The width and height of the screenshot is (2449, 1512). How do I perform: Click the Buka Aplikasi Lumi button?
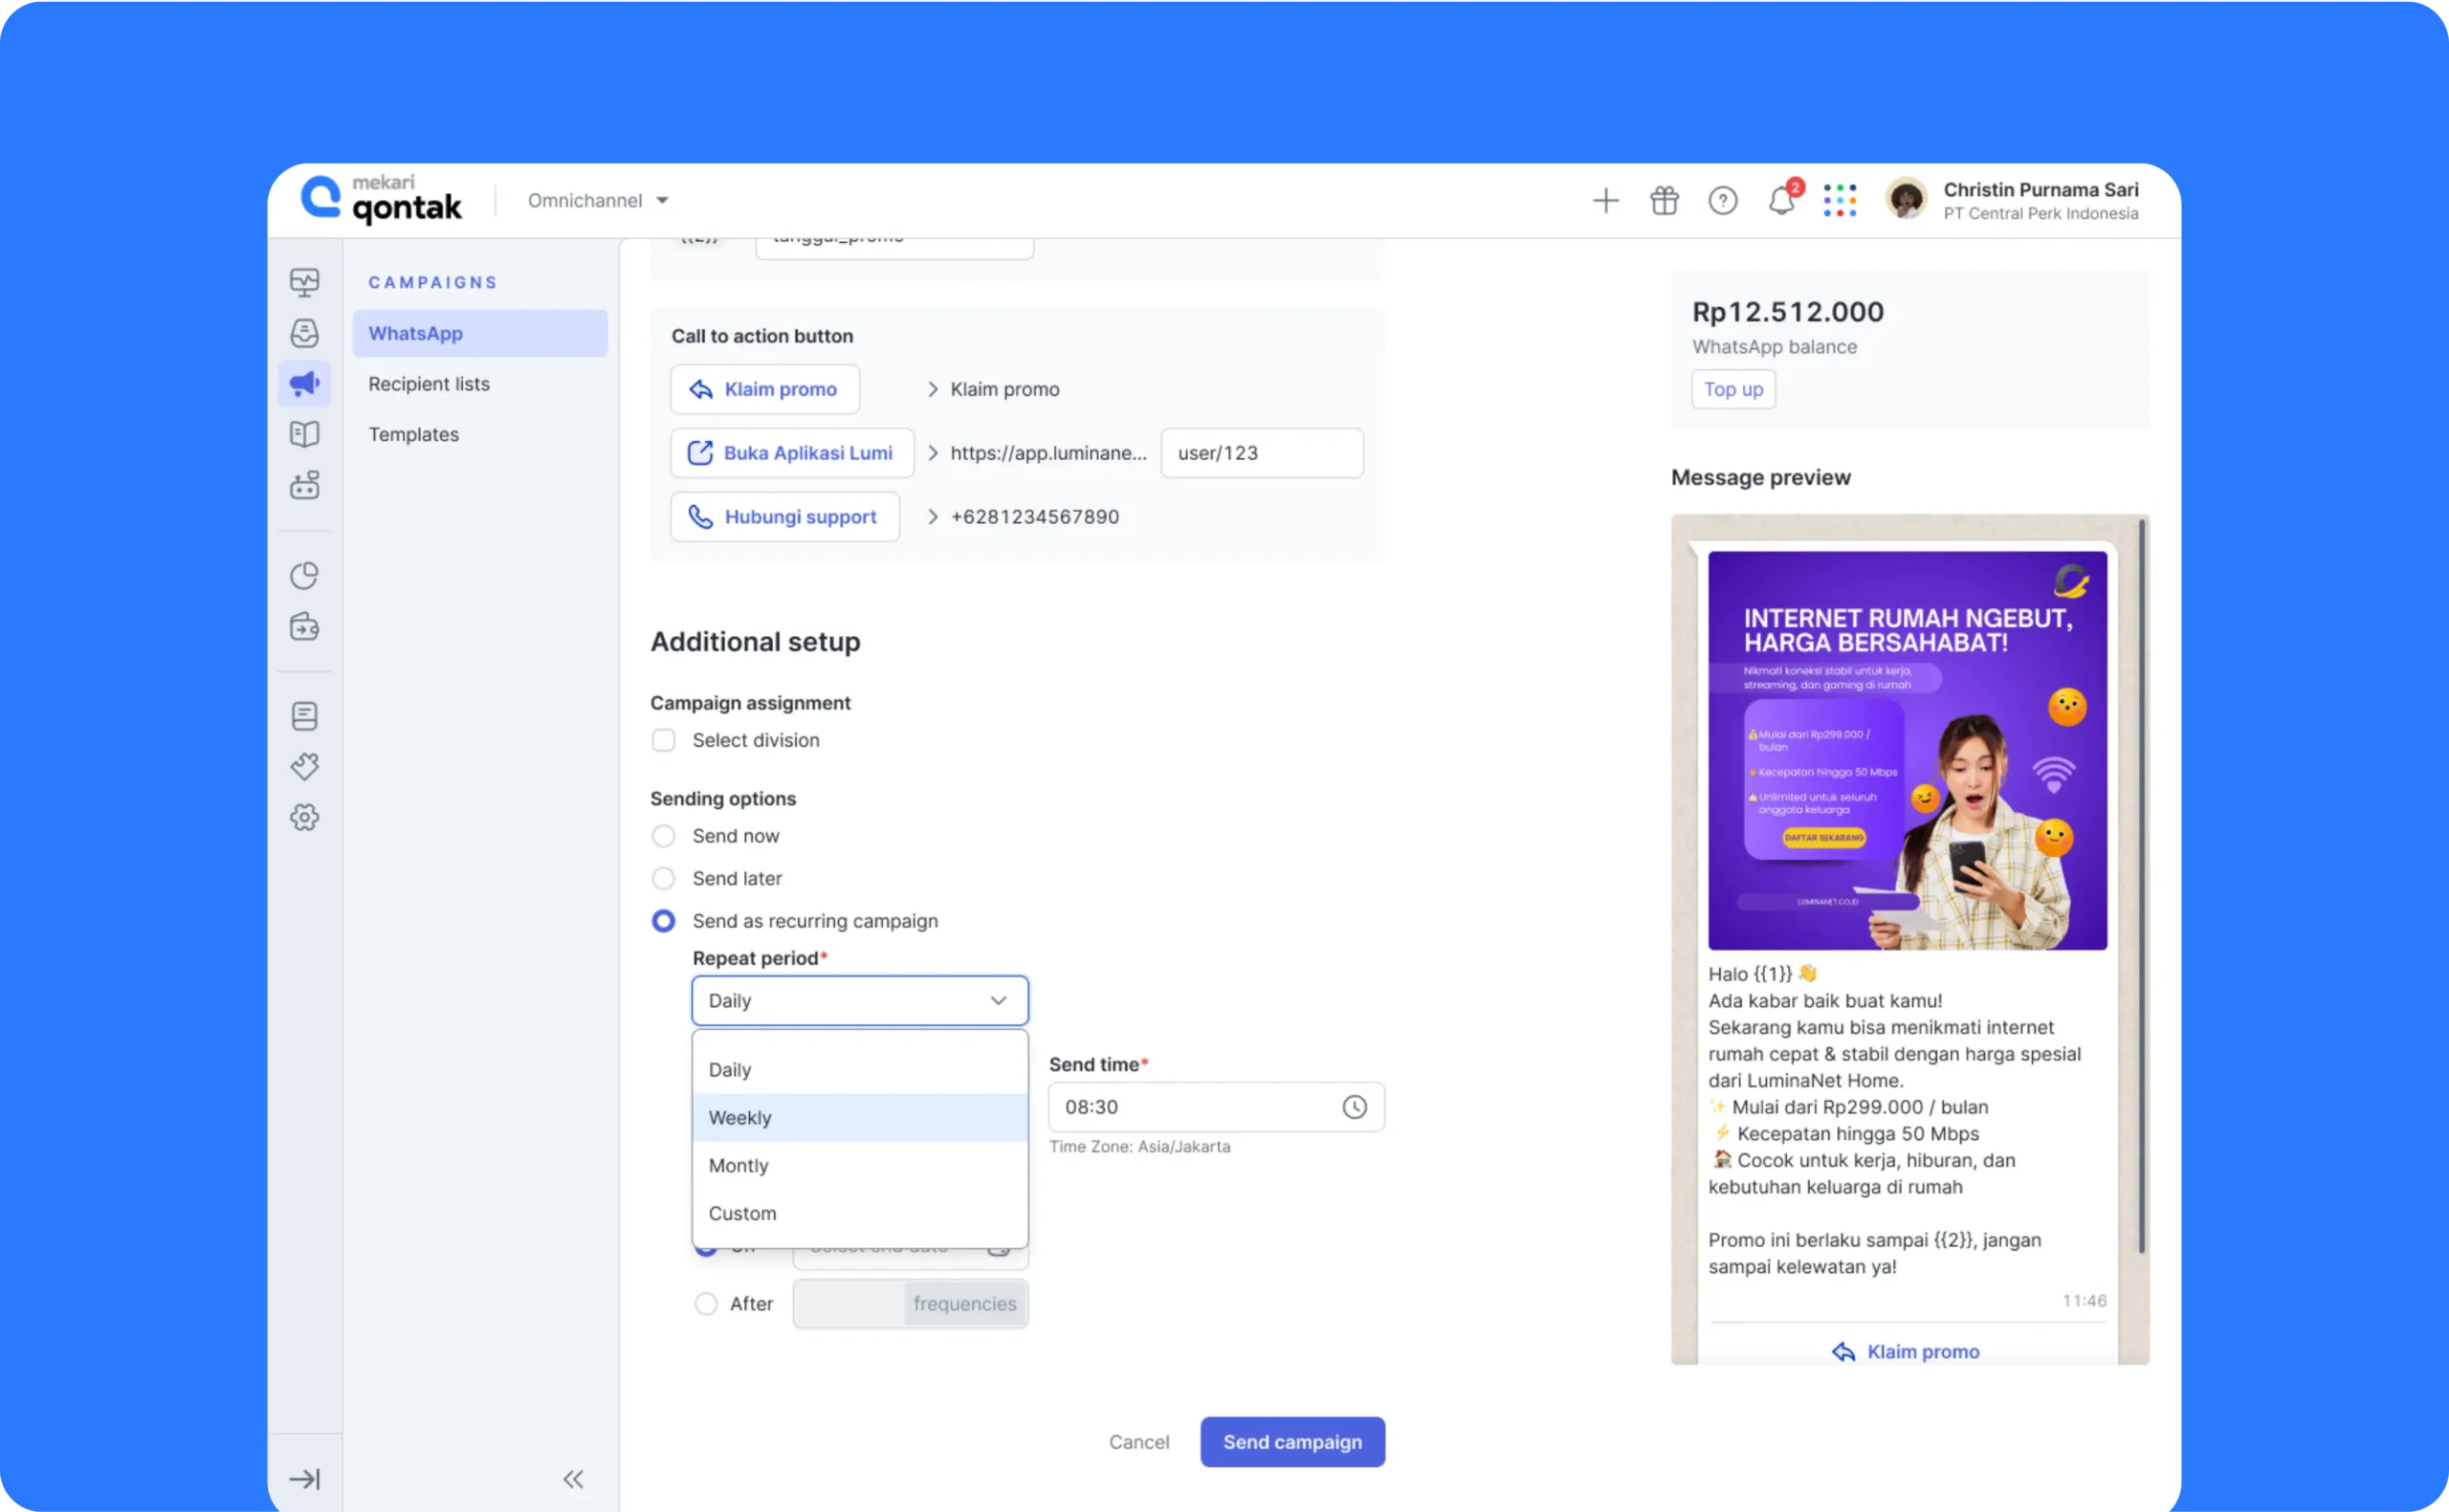(792, 453)
